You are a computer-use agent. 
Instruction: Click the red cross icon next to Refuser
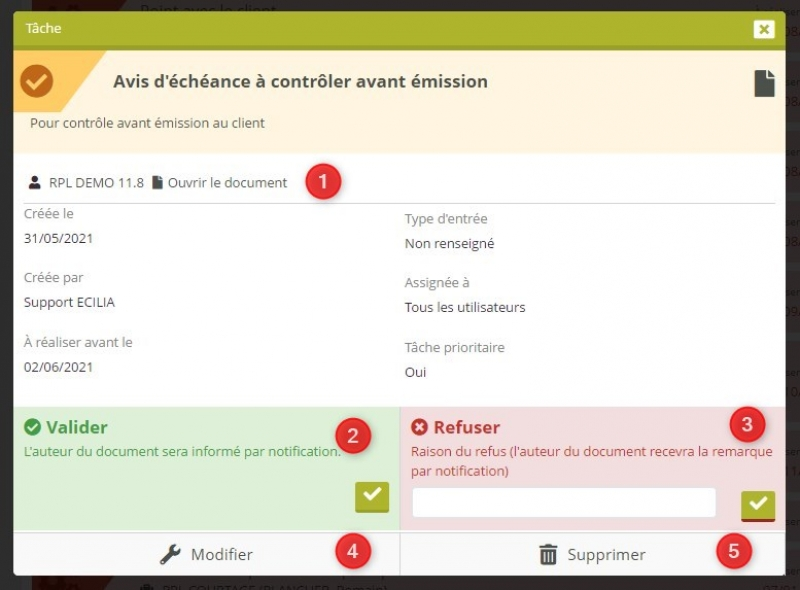(420, 428)
